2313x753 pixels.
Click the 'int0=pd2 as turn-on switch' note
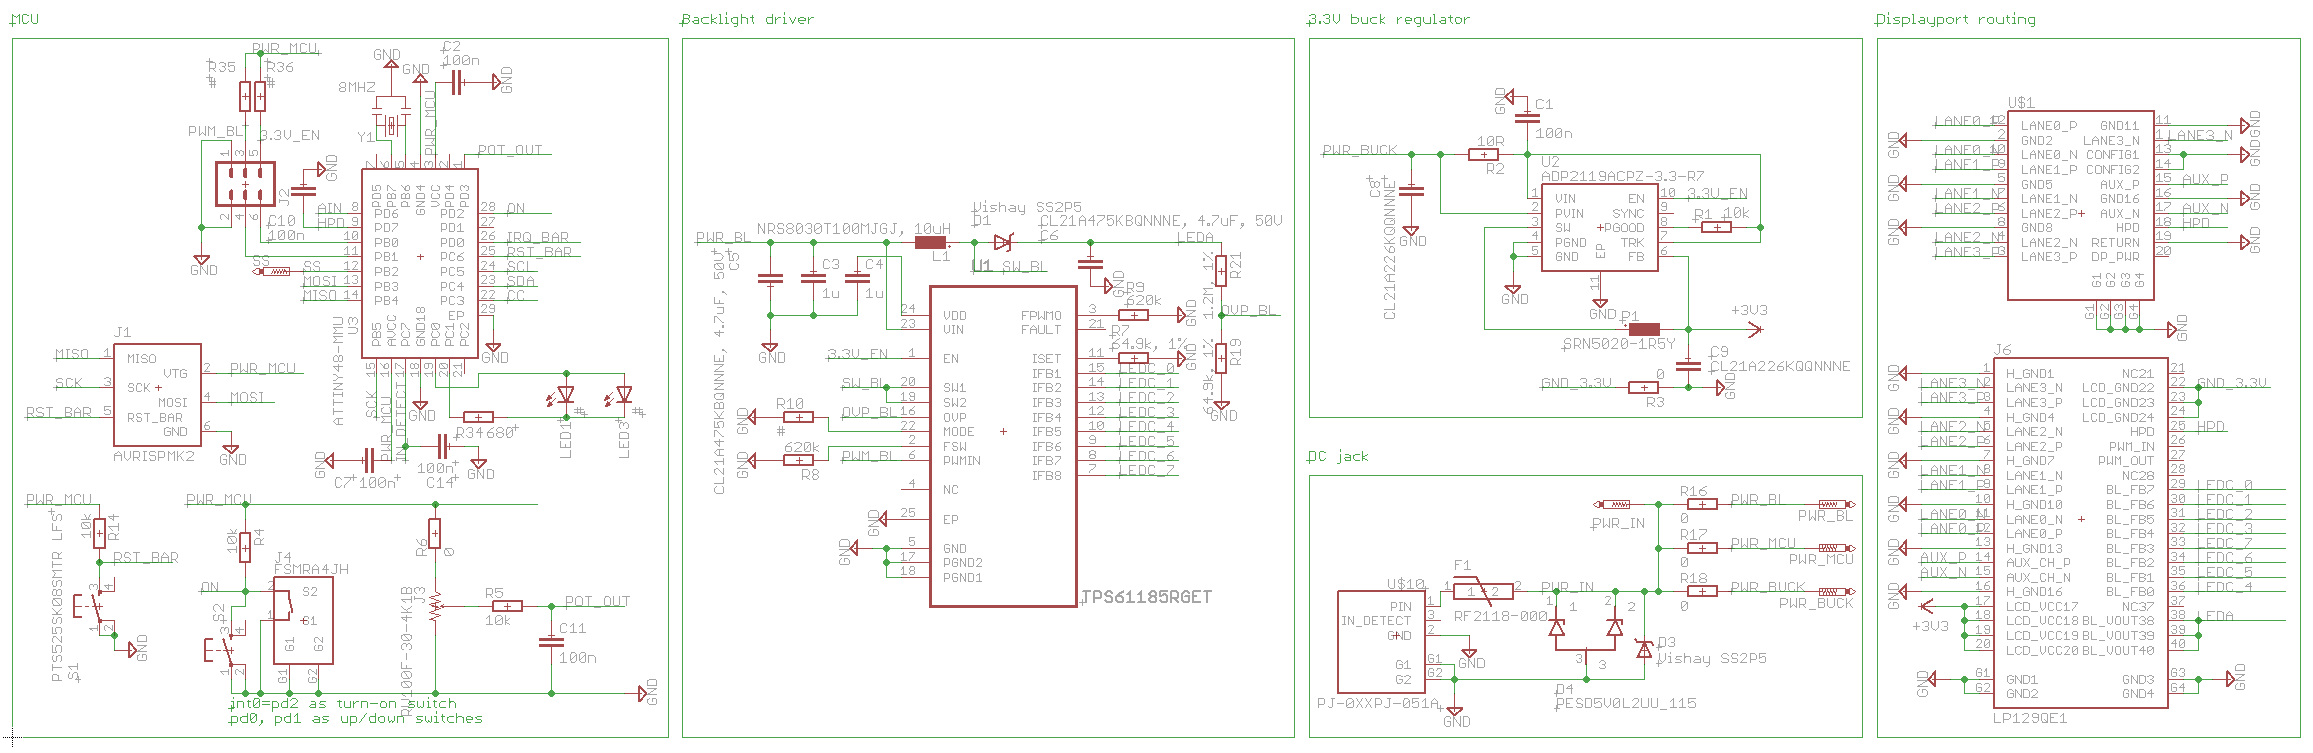[342, 703]
